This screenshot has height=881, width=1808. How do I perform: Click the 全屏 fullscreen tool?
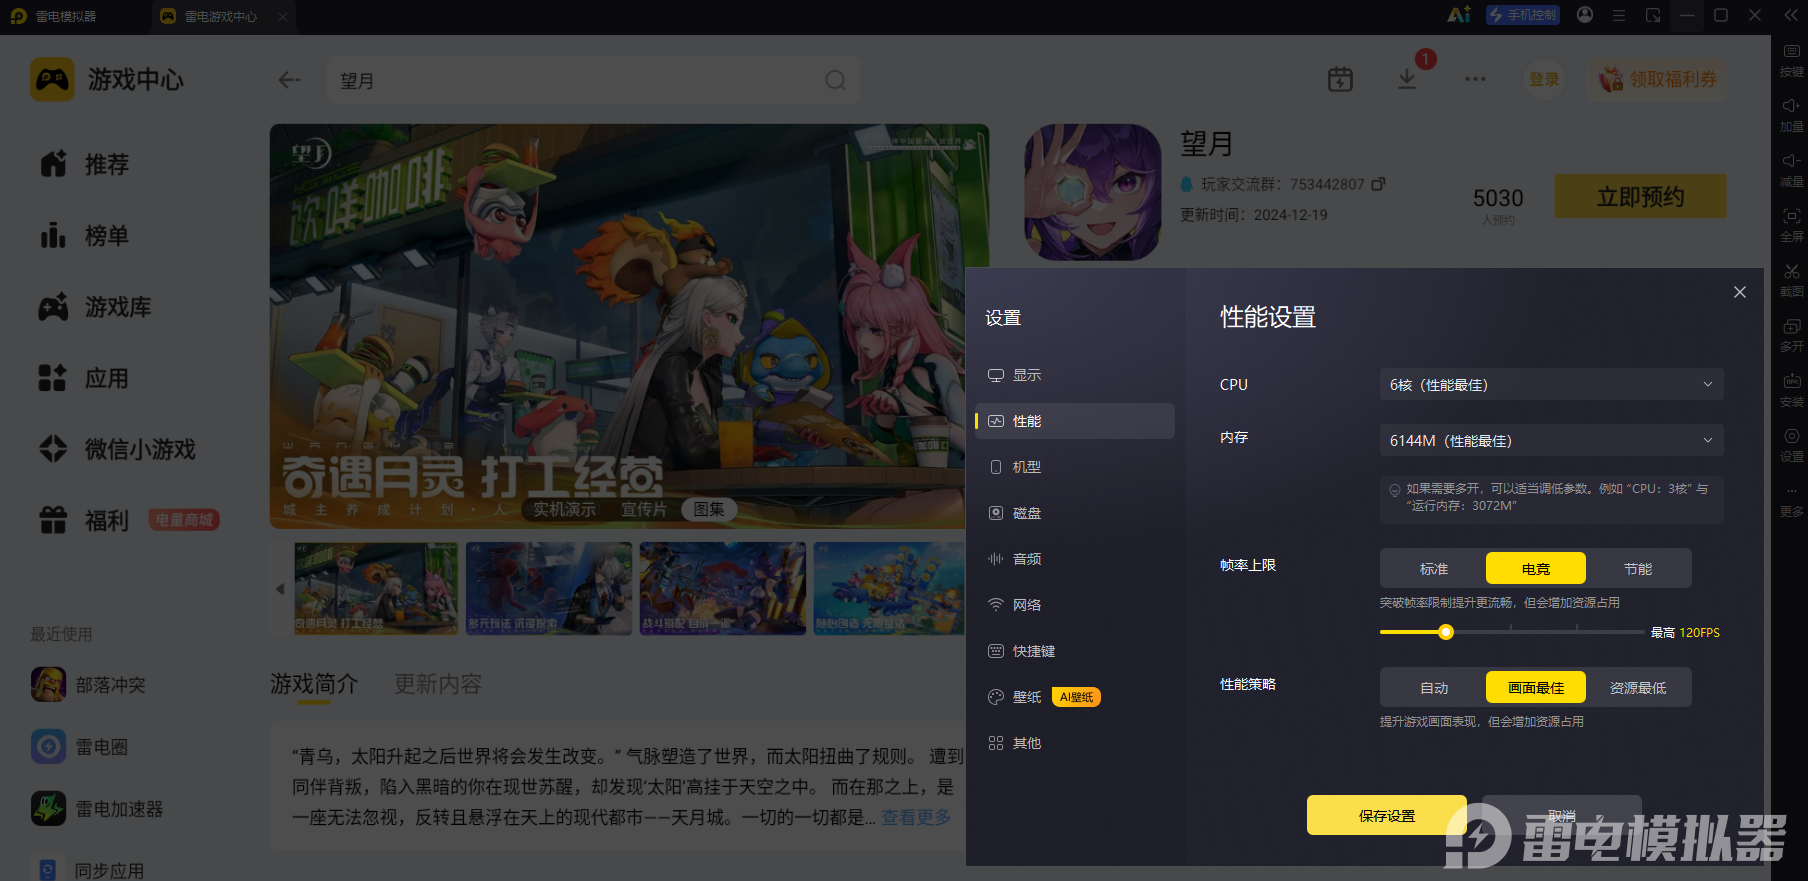[x=1791, y=225]
